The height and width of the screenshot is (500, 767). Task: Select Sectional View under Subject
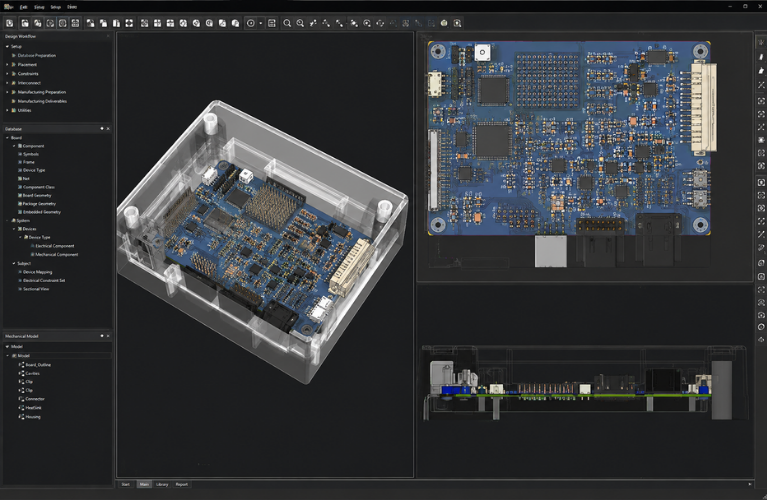36,289
